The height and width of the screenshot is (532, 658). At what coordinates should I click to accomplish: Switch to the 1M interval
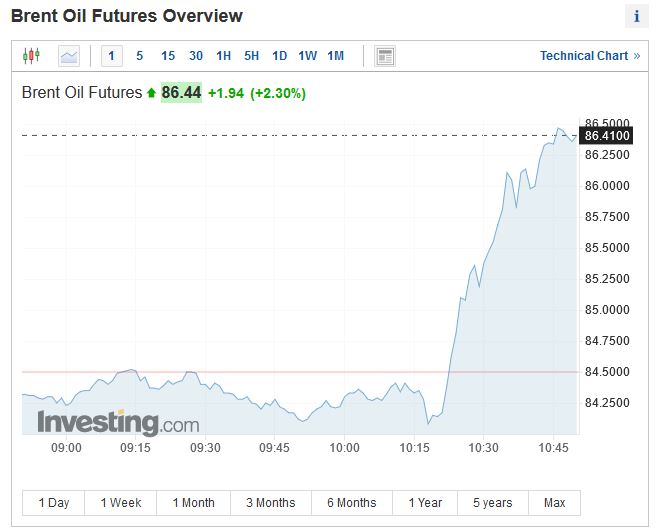(336, 56)
